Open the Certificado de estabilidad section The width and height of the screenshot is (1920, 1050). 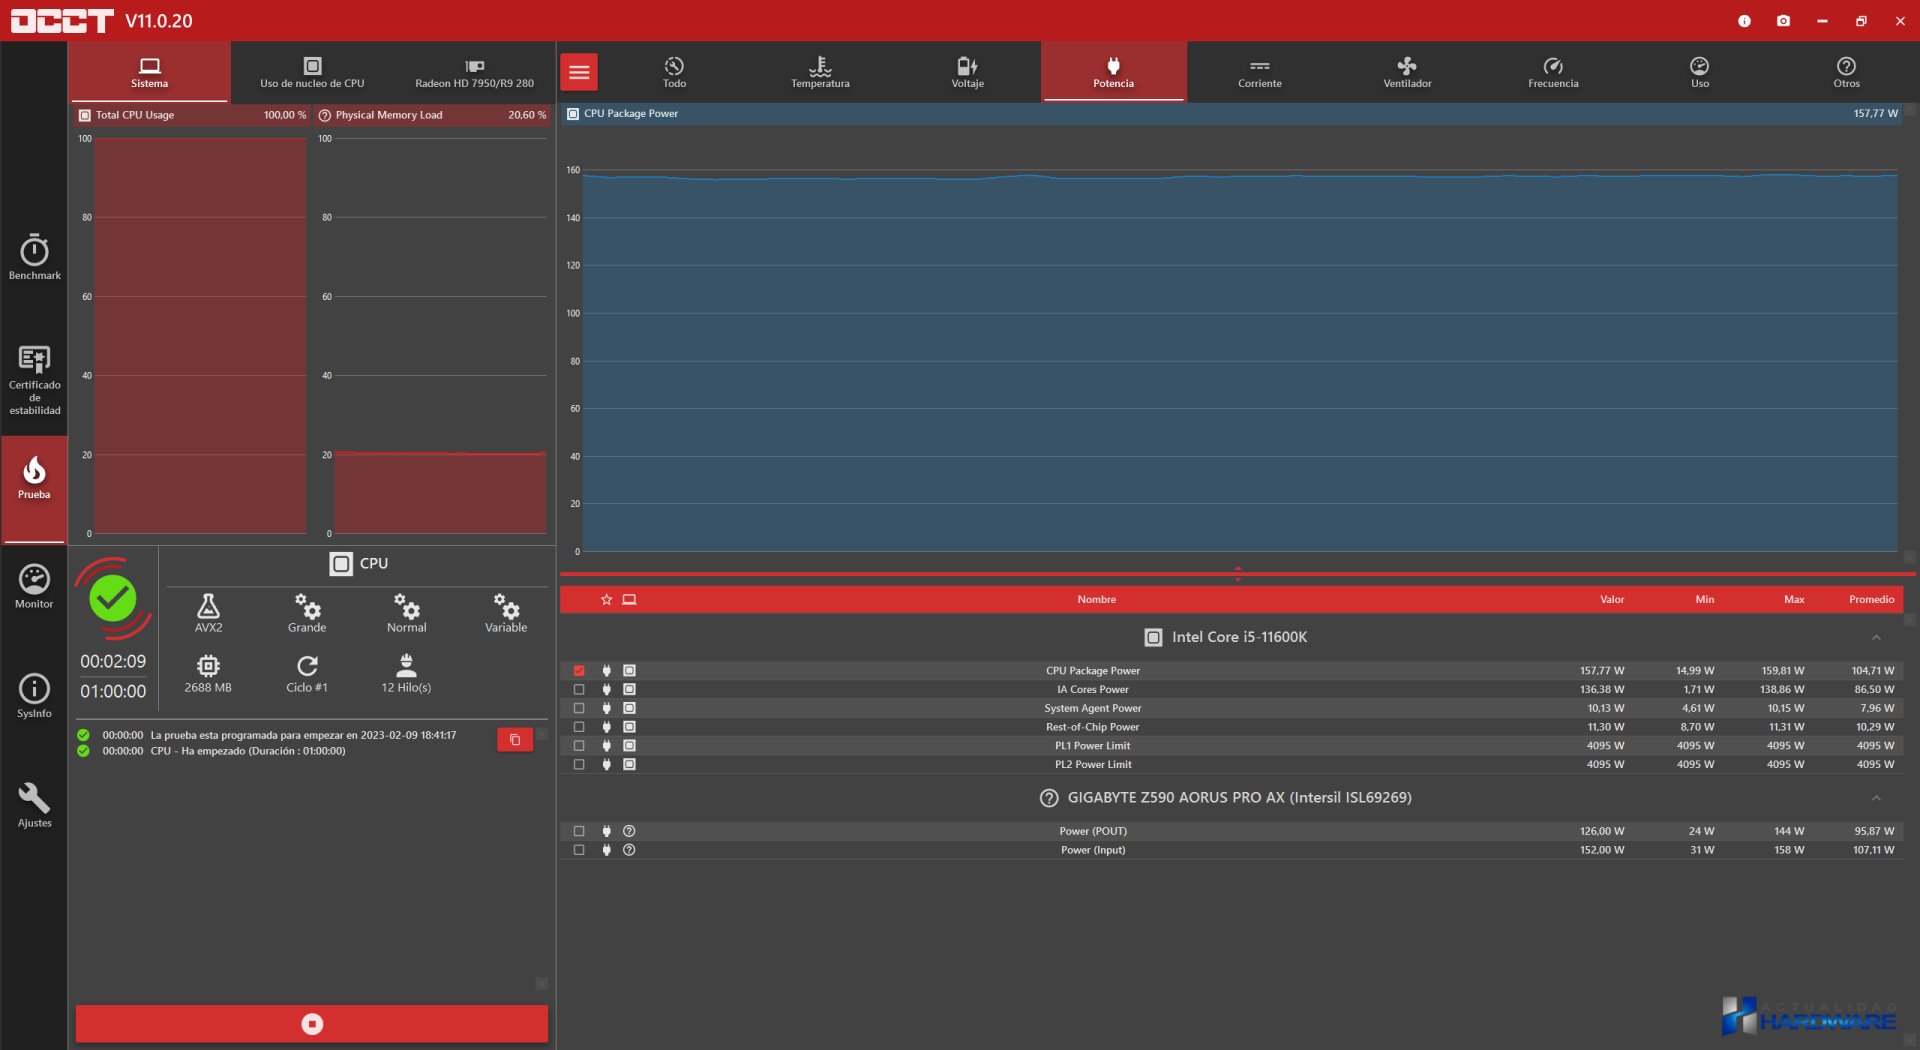[x=34, y=379]
